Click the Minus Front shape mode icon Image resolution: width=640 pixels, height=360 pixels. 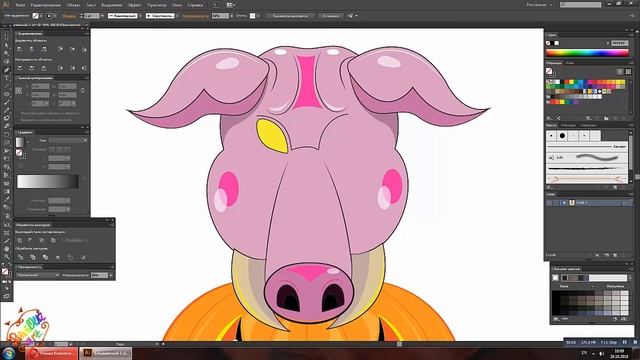31,240
